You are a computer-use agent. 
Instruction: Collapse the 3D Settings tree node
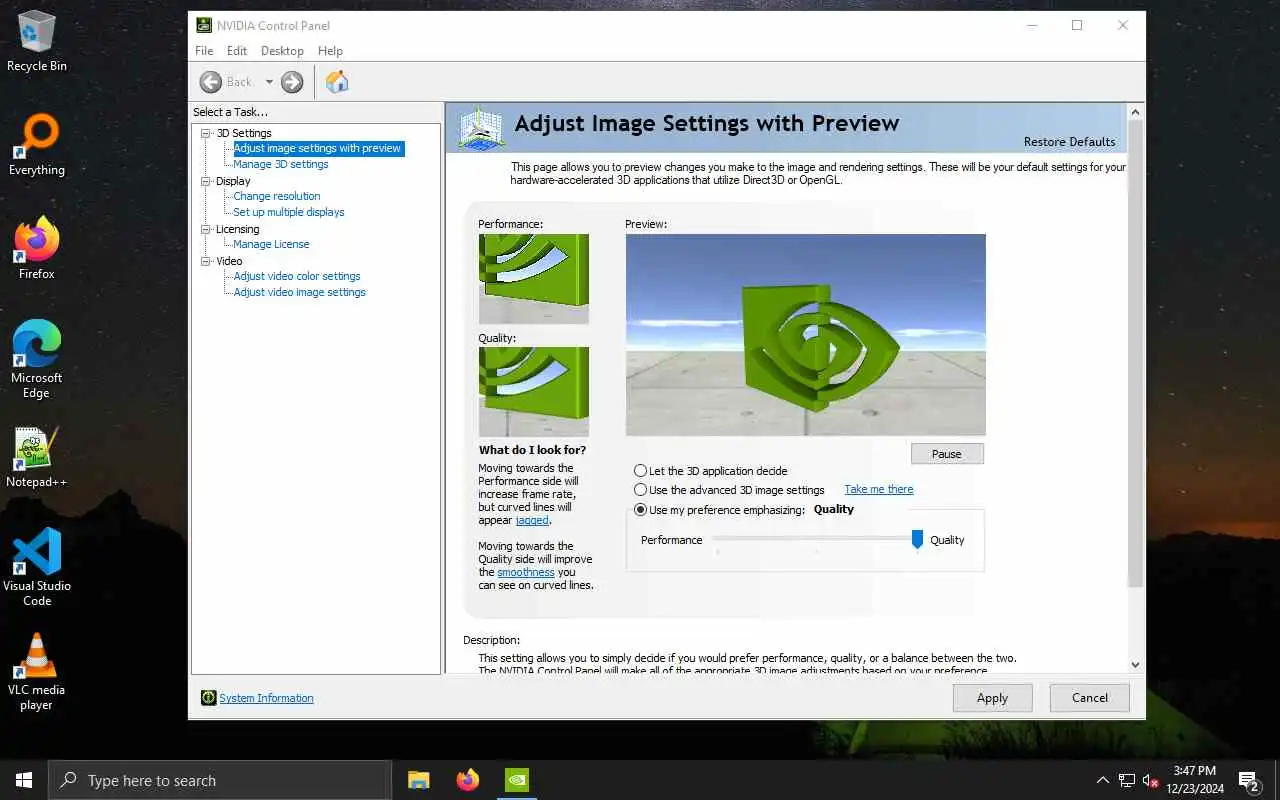pos(207,133)
